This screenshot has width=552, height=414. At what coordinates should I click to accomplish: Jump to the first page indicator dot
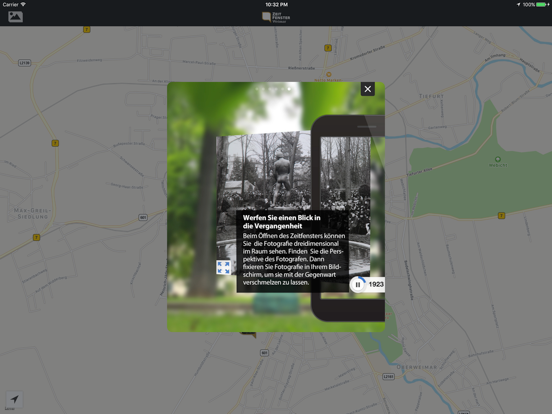click(257, 89)
